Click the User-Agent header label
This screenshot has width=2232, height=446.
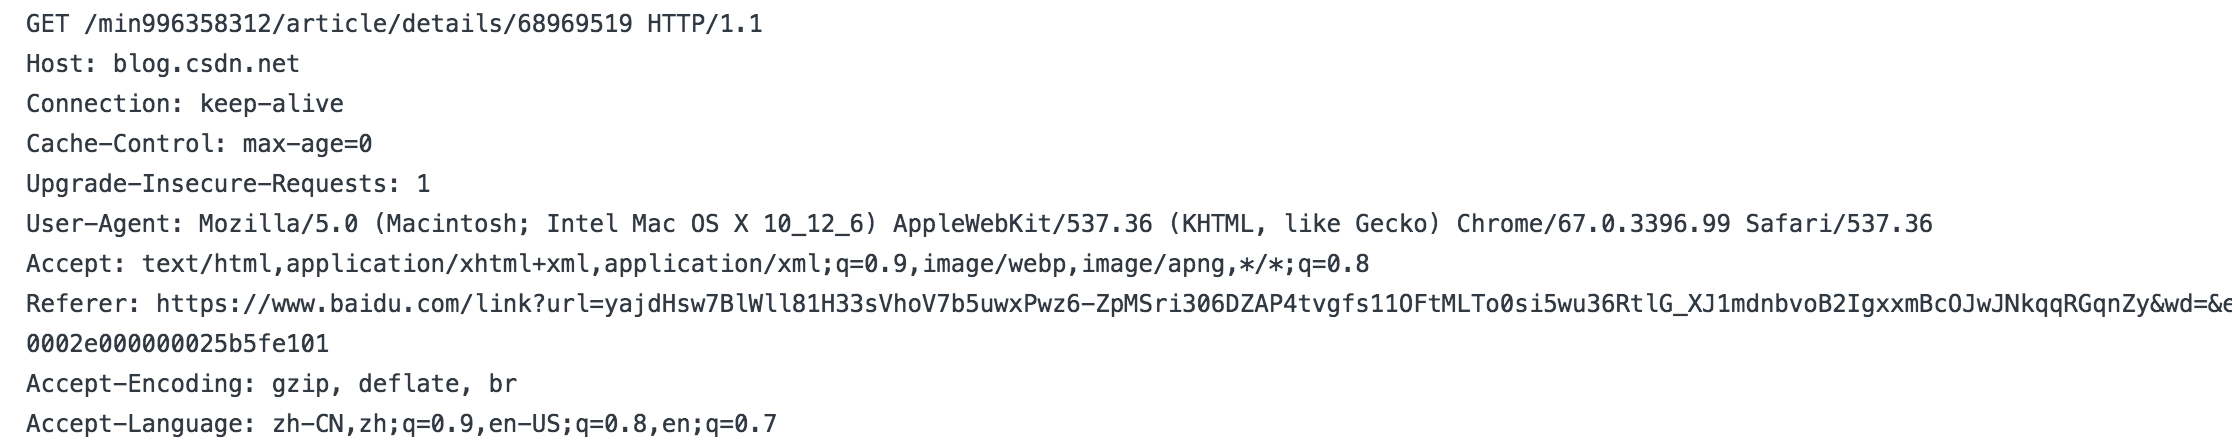click(x=105, y=224)
